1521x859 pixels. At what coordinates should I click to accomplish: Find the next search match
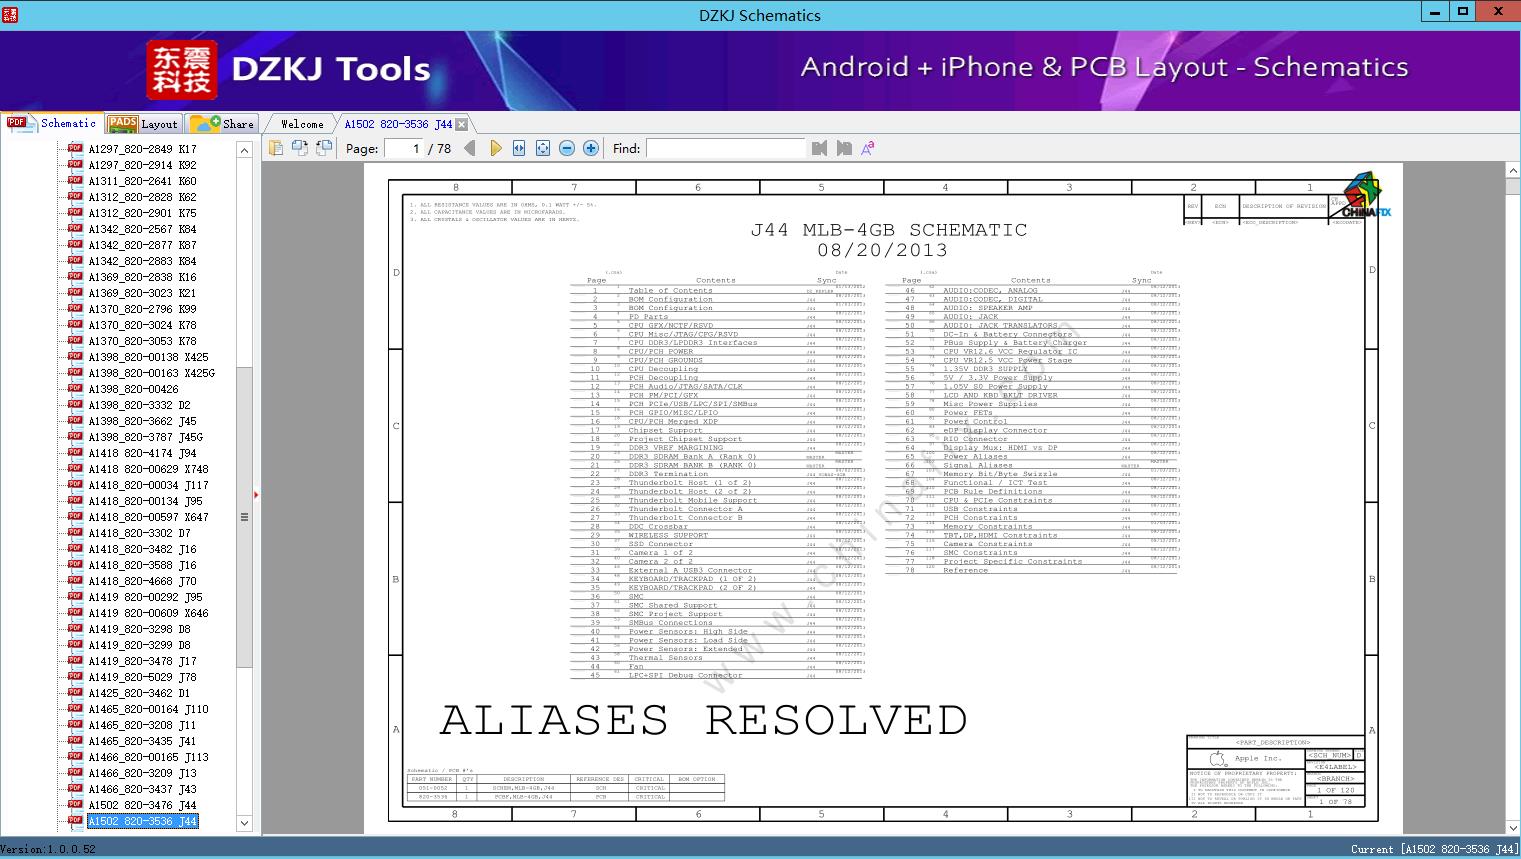coord(844,148)
